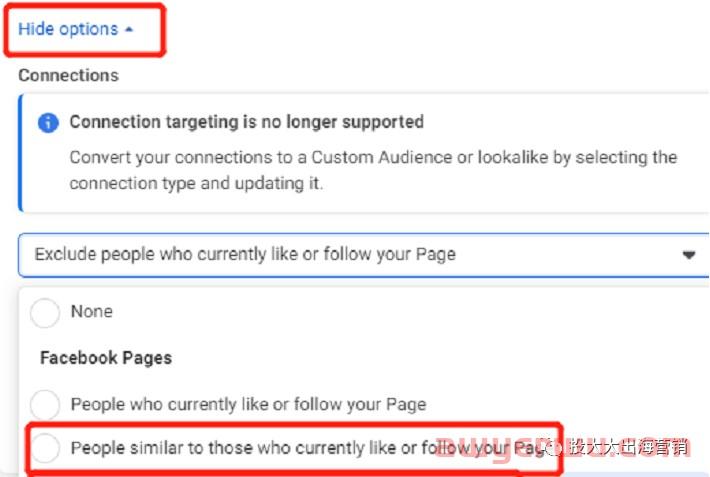Click the Connections section label
710x477 pixels.
68,75
